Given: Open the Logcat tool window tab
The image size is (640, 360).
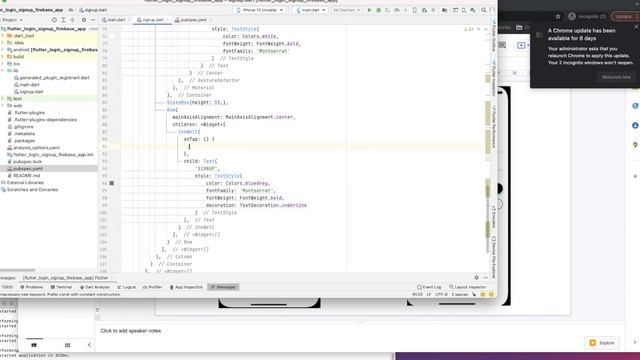Looking at the screenshot, I should pos(127,287).
